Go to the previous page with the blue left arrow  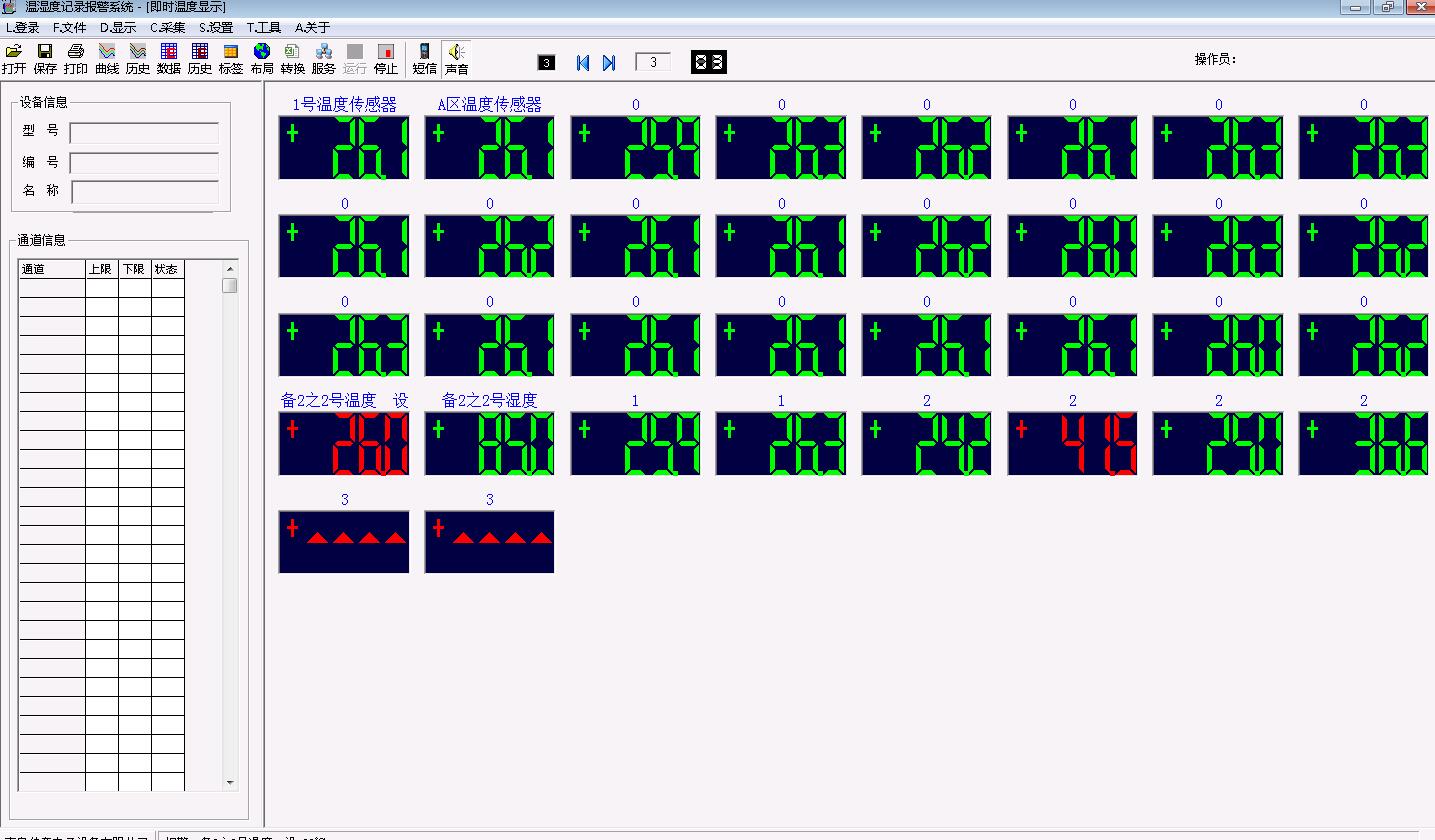pyautogui.click(x=583, y=63)
